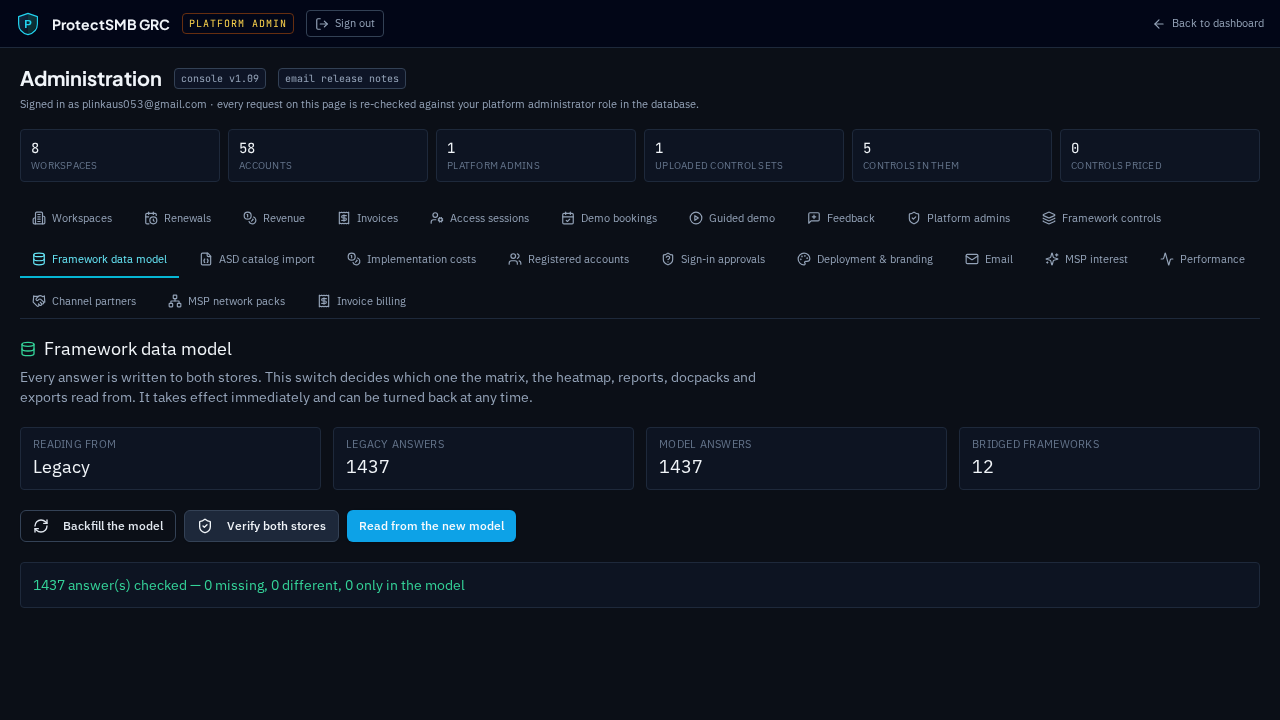Click the Model Answers 1437 card
Image resolution: width=1280 pixels, height=720 pixels.
pyautogui.click(x=796, y=459)
